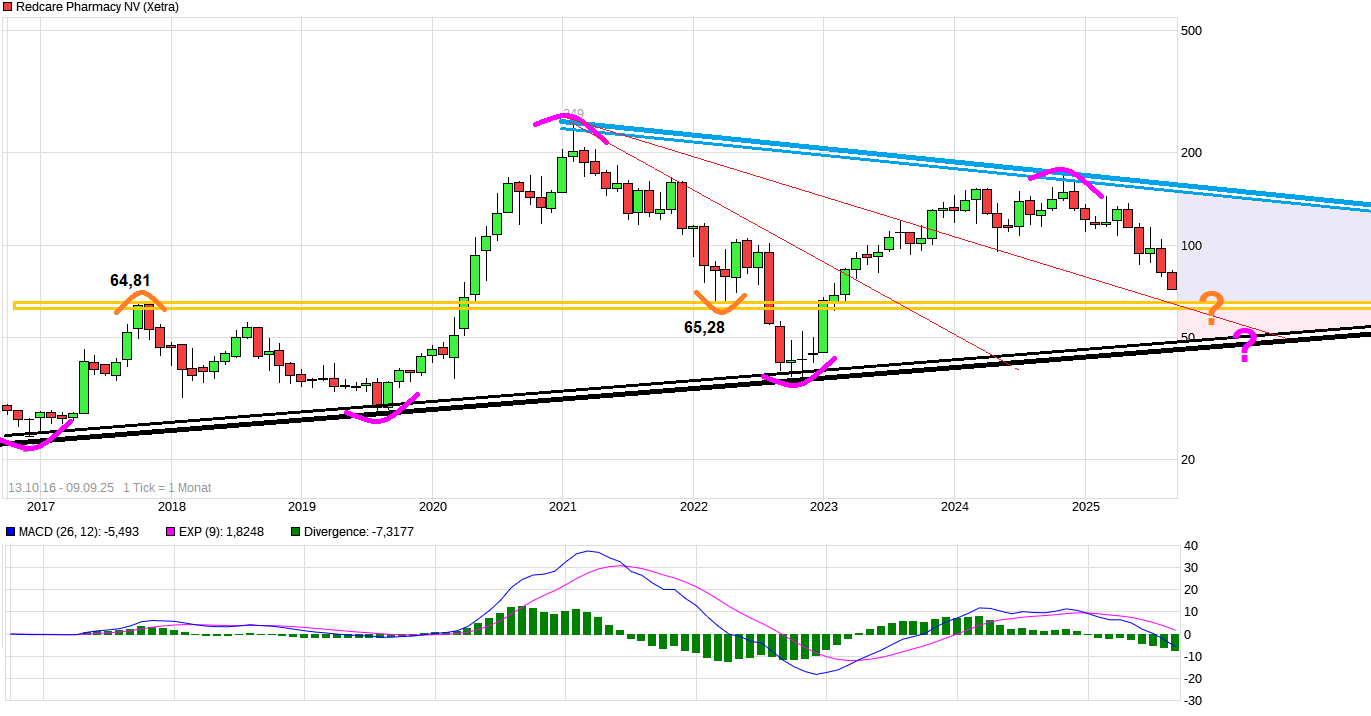Click the magenta arc at the 2021 peak
1371x716 pixels.
pos(572,127)
